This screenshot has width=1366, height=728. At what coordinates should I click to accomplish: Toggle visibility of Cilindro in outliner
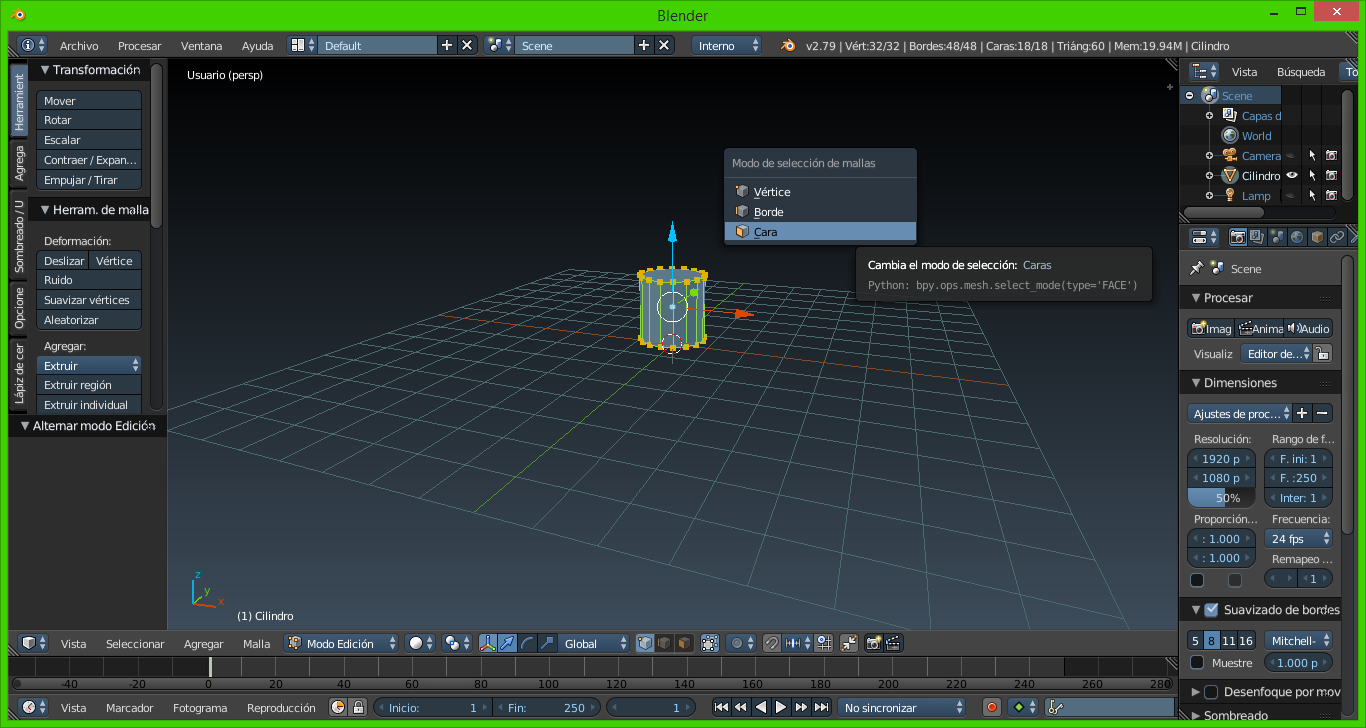coord(1292,175)
